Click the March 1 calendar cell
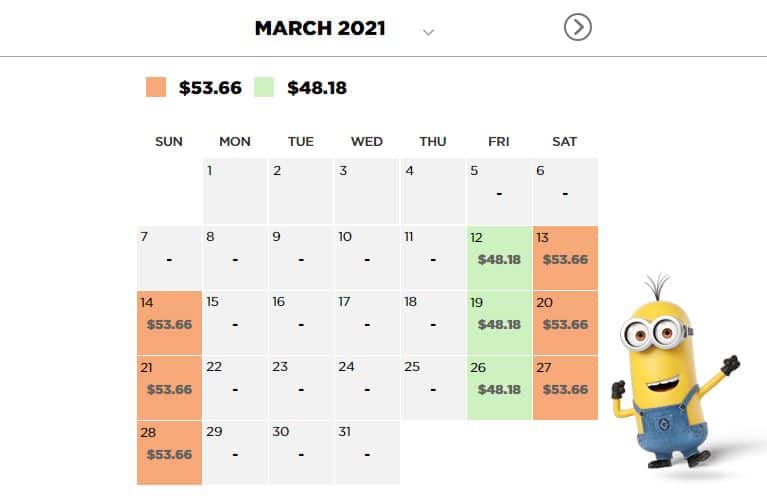The image size is (767, 503). pyautogui.click(x=235, y=191)
